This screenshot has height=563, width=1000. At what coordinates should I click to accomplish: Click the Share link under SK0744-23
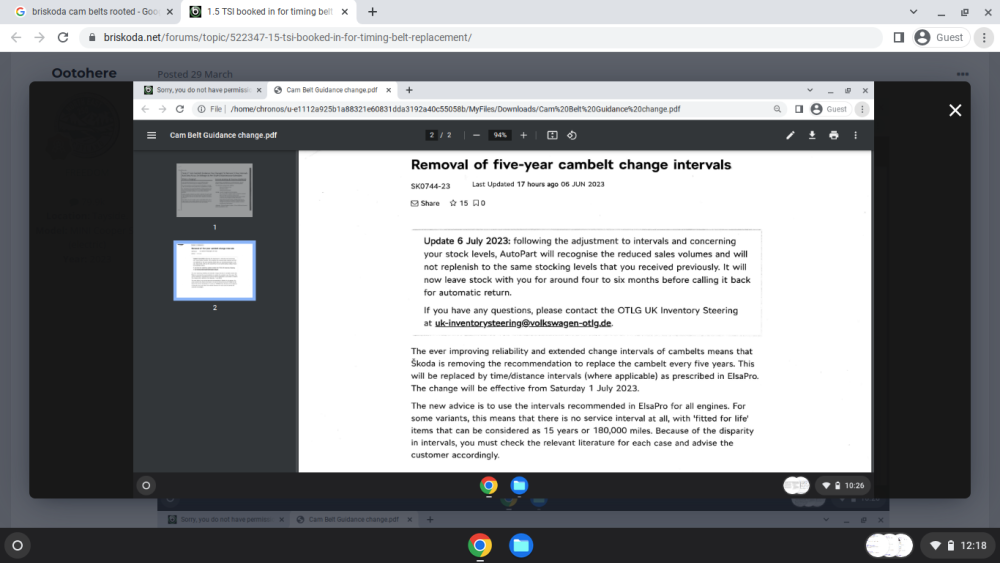click(x=425, y=203)
